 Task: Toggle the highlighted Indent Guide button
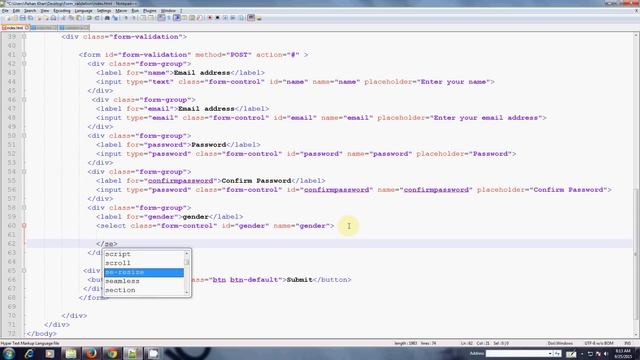[x=177, y=18]
